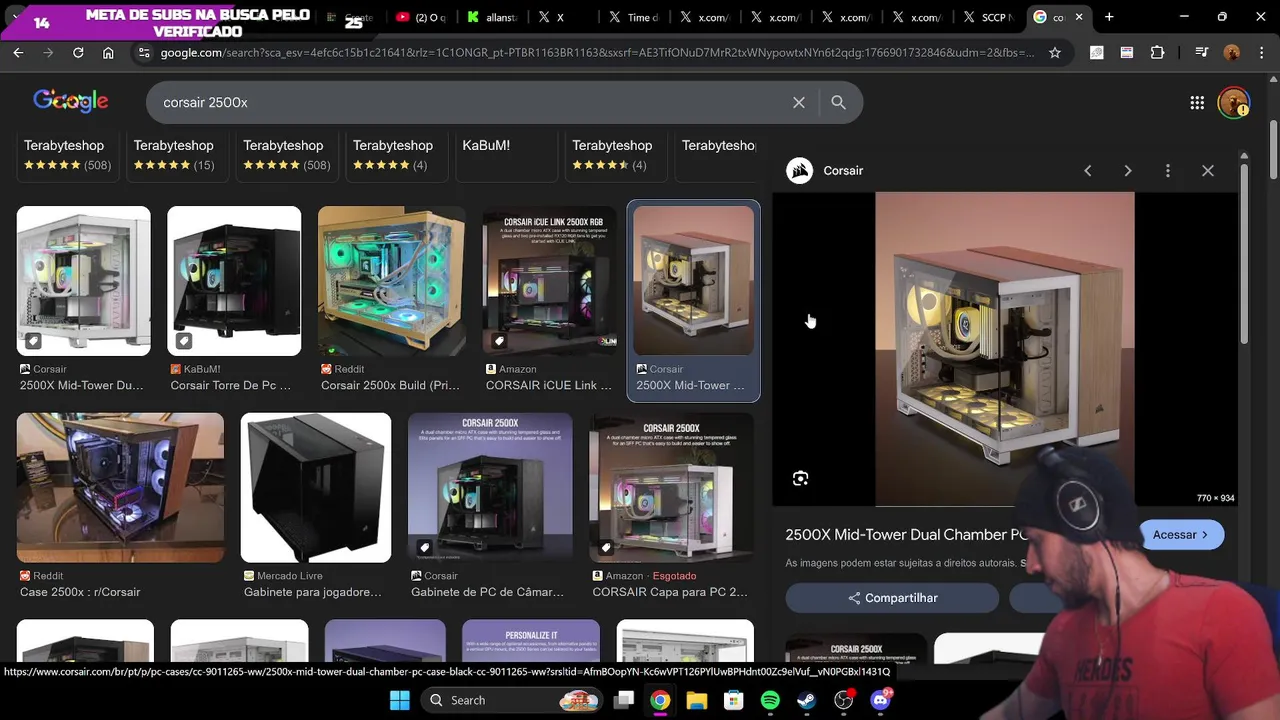Open Microsoft Store from taskbar

pyautogui.click(x=734, y=700)
